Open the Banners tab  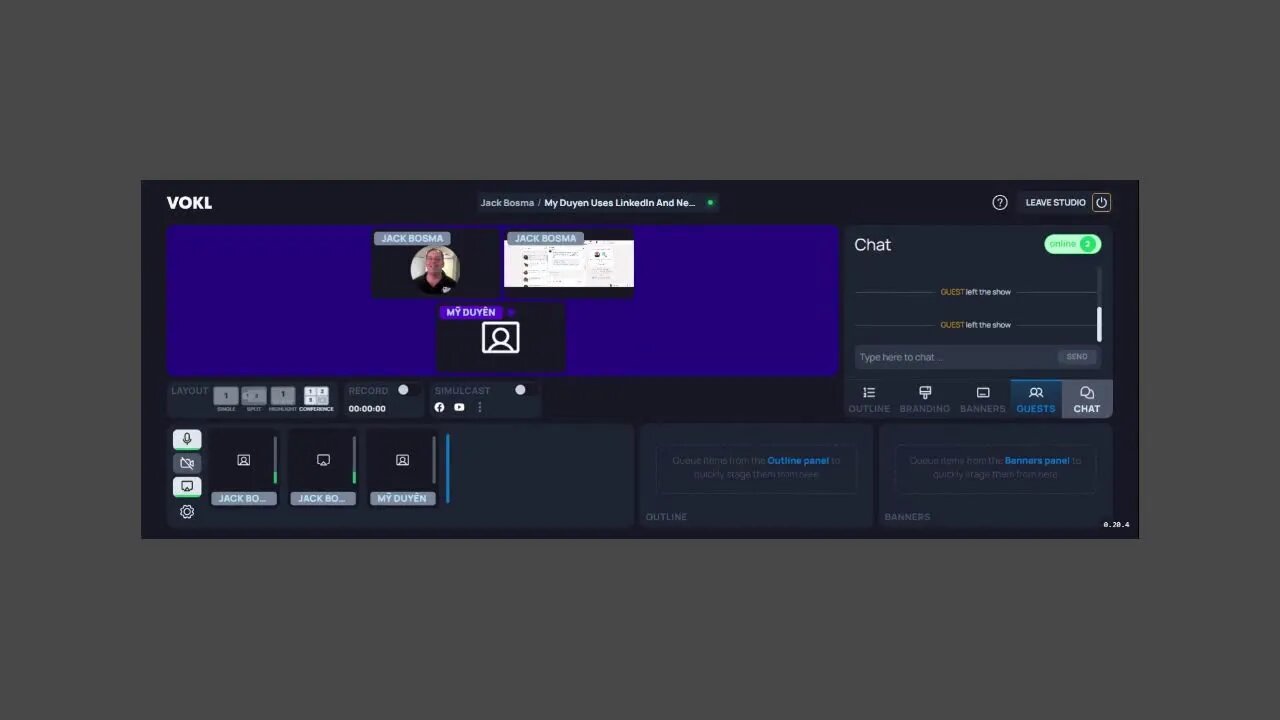(983, 399)
